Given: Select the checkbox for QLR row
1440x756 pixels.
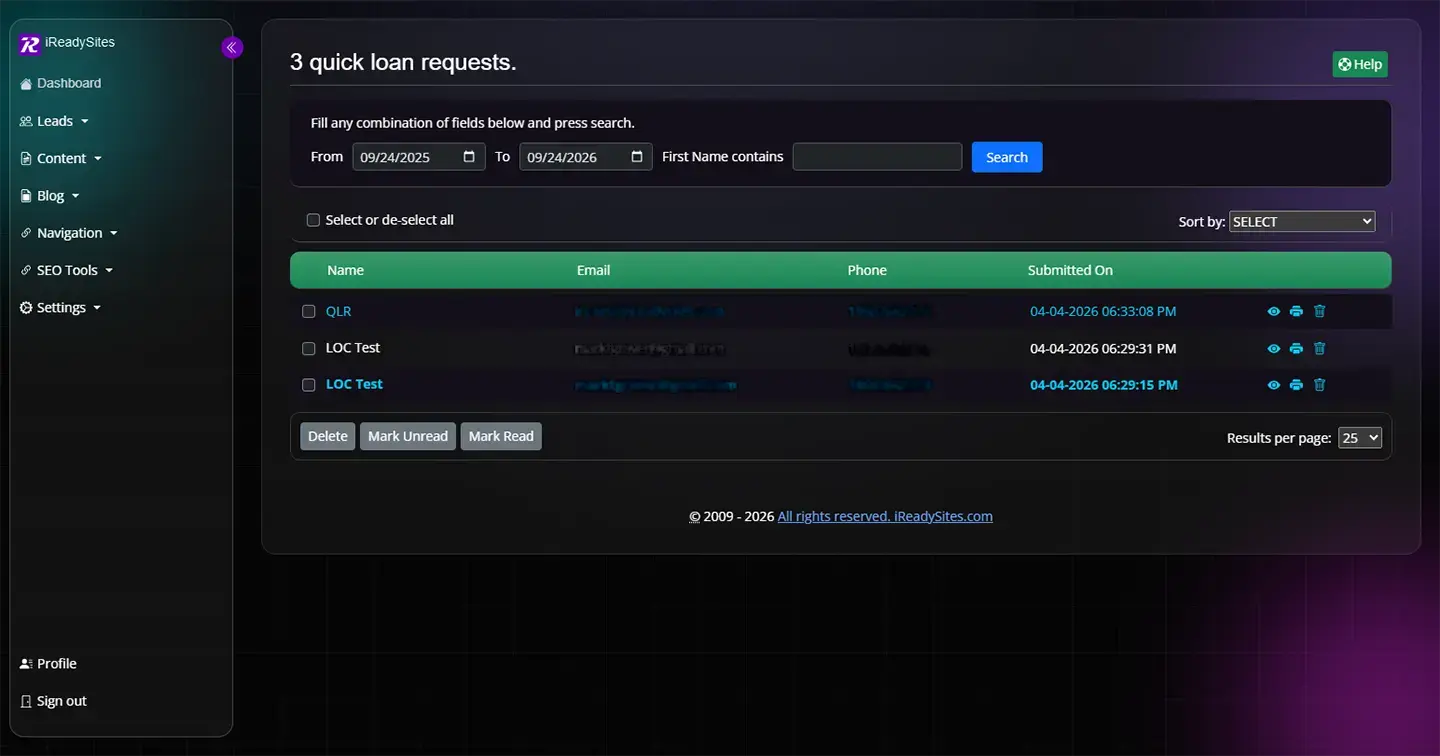Looking at the screenshot, I should point(309,312).
